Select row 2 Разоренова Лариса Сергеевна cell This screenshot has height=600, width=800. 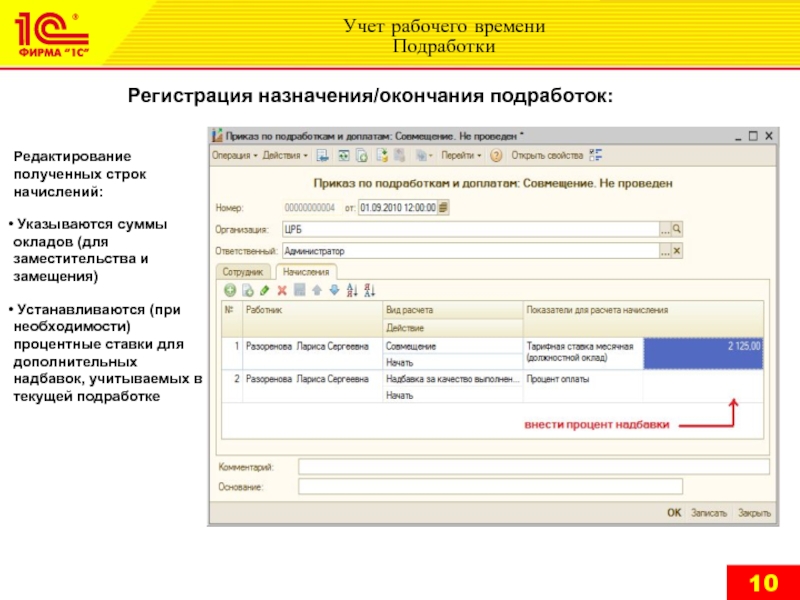tap(312, 386)
